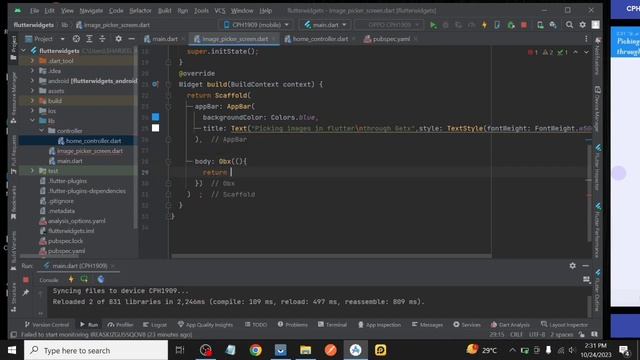Pin the Run tab with the pin icon
Image resolution: width=640 pixels, height=360 pixels.
26,292
